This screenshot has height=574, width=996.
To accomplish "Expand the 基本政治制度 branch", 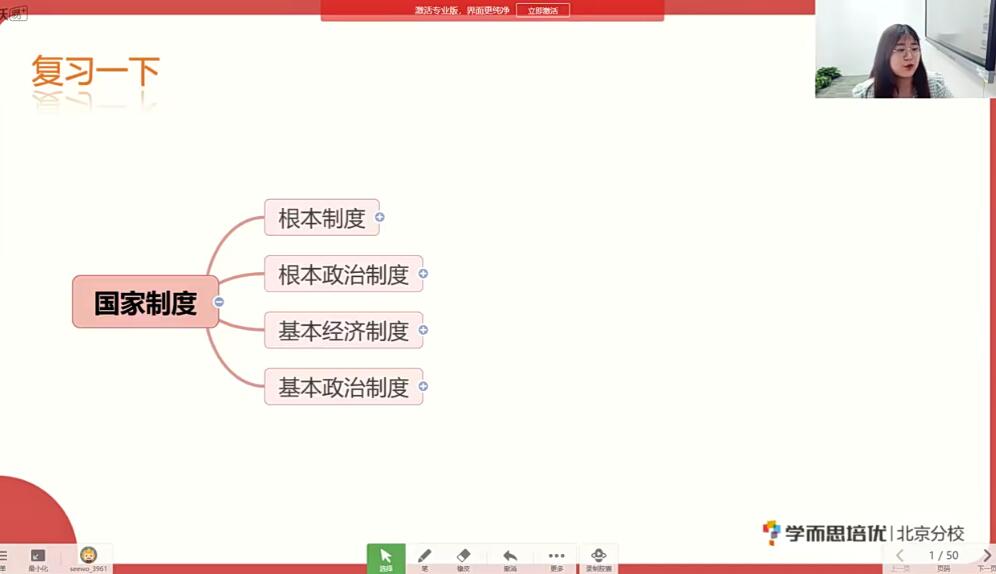I will point(423,386).
